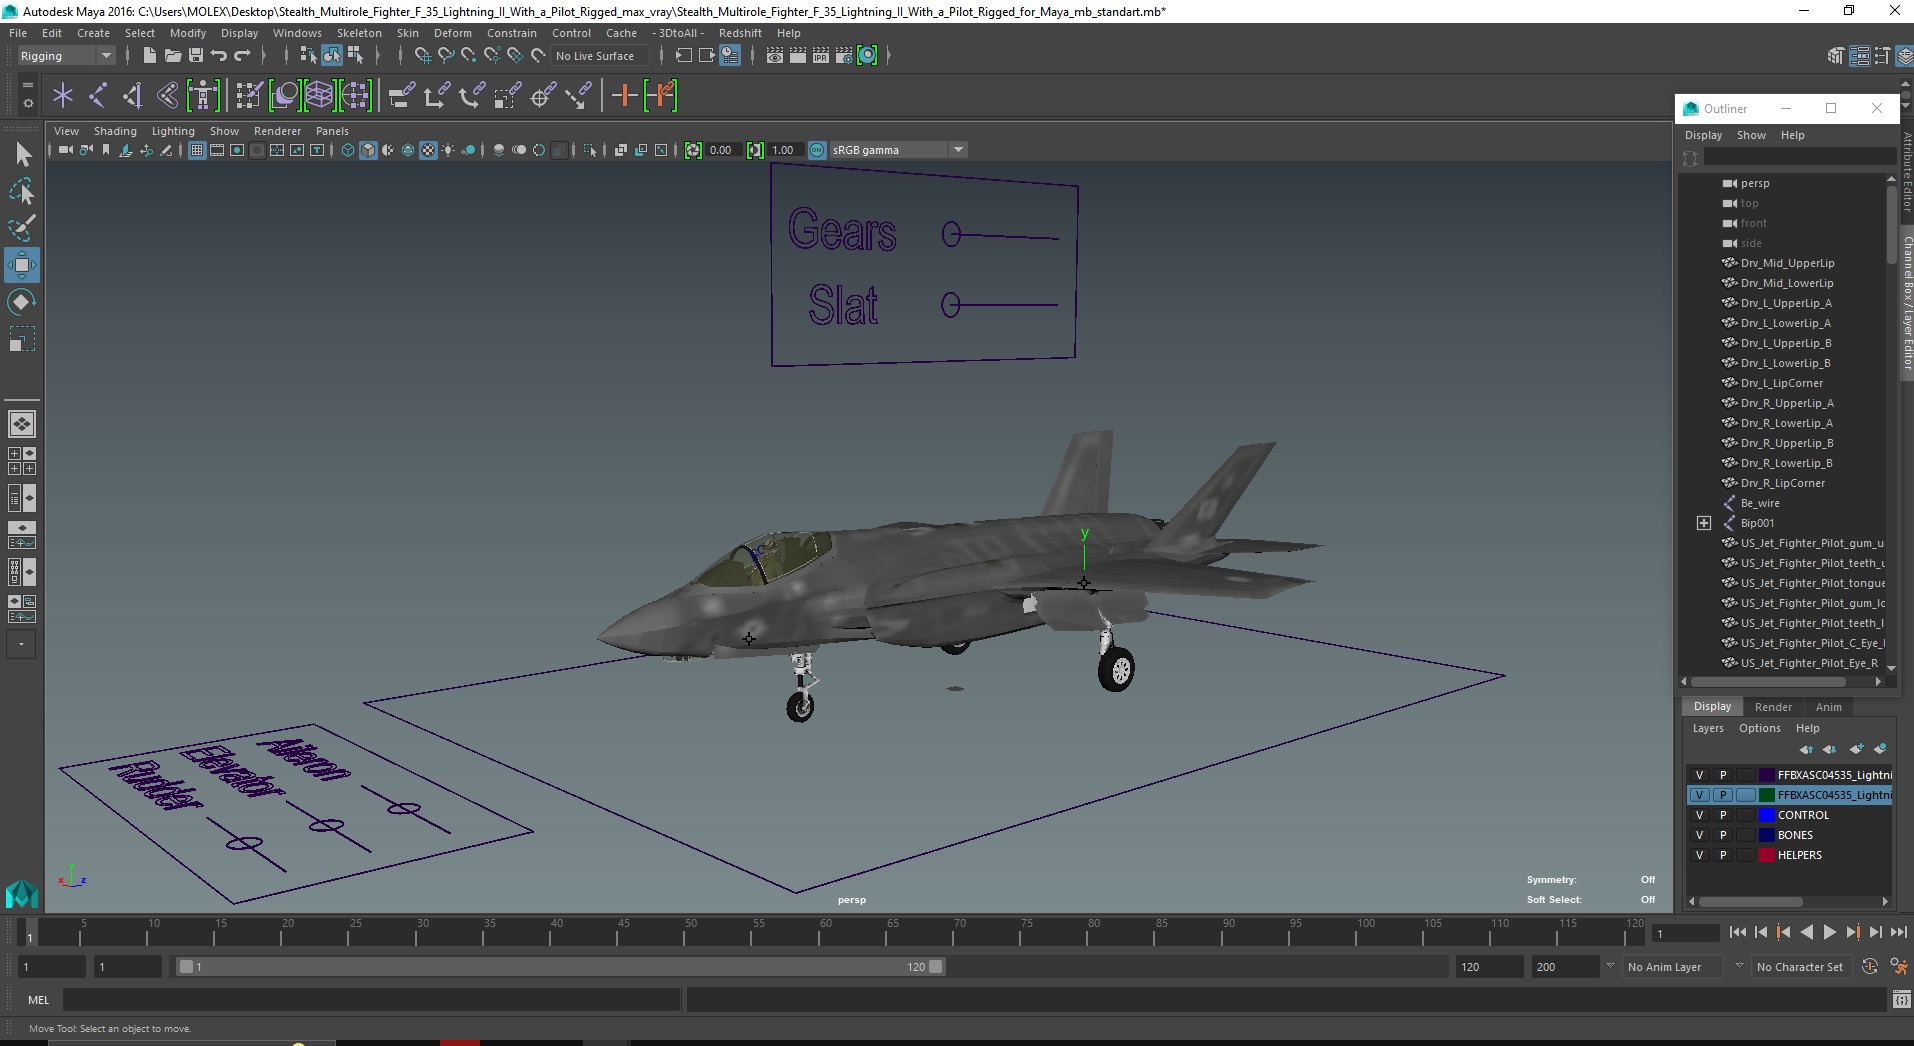Toggle auto keyframe icon

coord(1869,967)
